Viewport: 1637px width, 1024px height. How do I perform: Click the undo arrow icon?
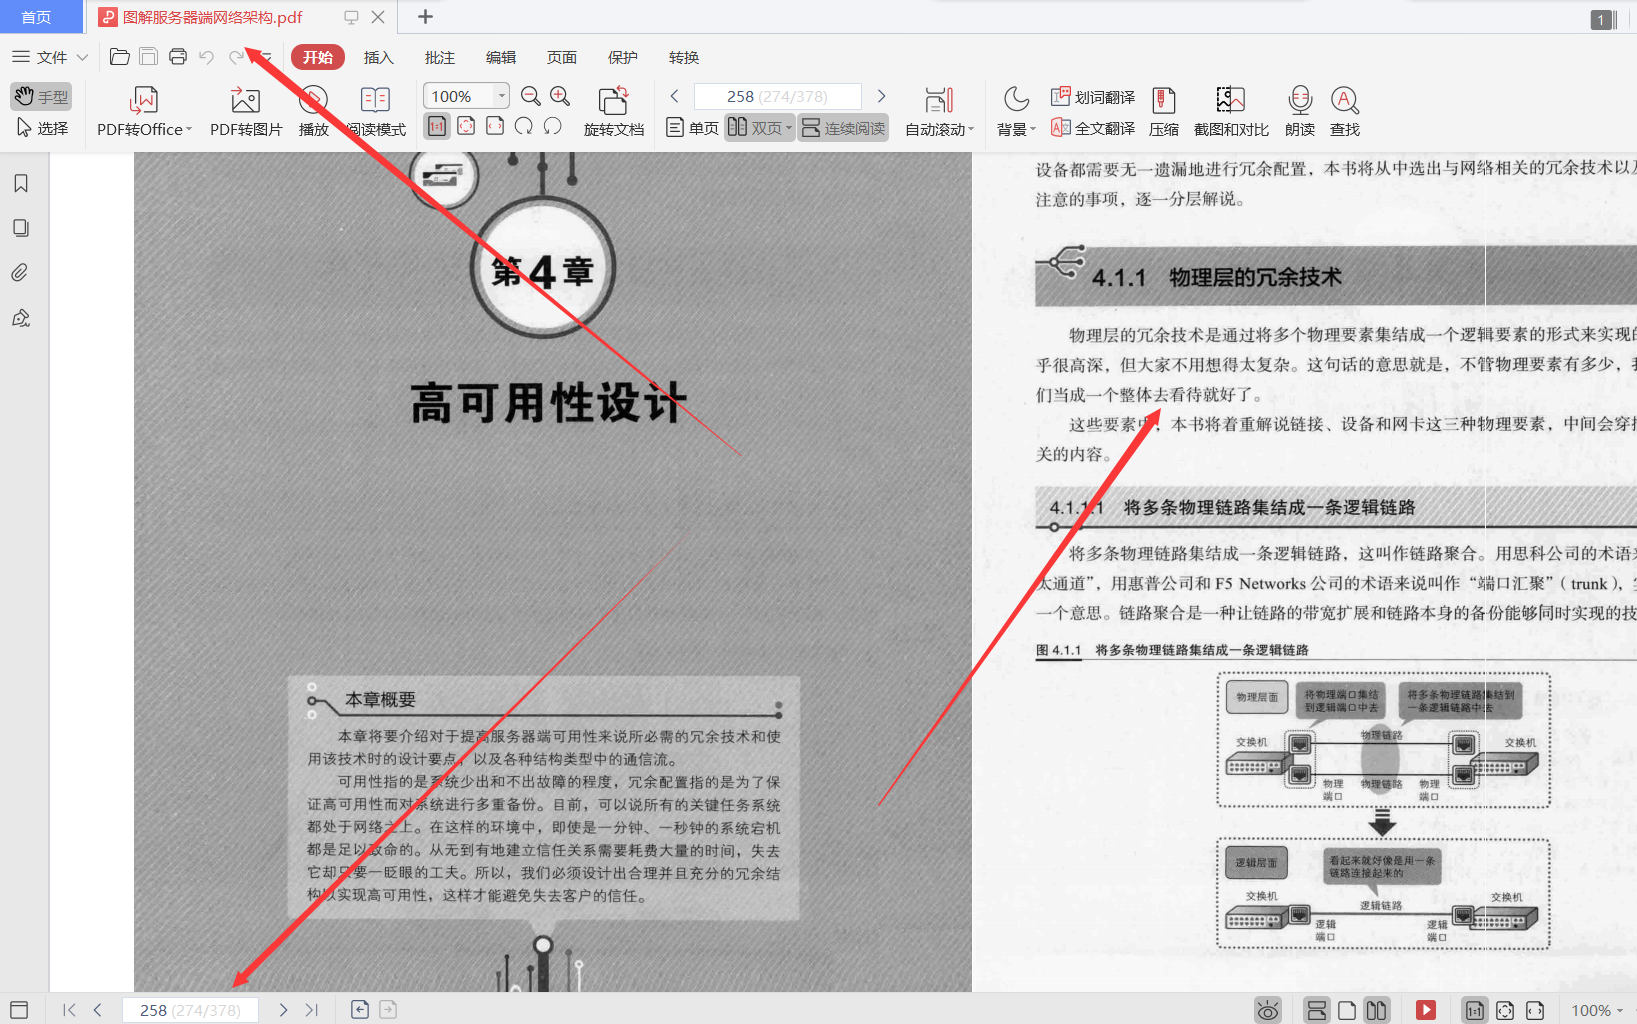tap(207, 57)
